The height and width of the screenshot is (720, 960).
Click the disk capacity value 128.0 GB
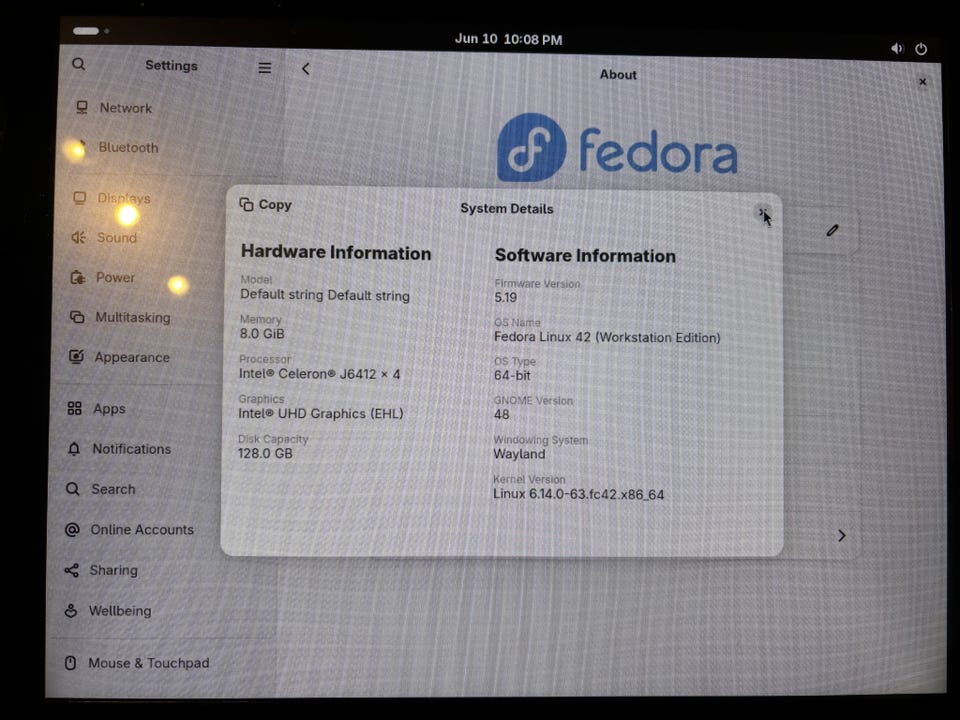265,453
